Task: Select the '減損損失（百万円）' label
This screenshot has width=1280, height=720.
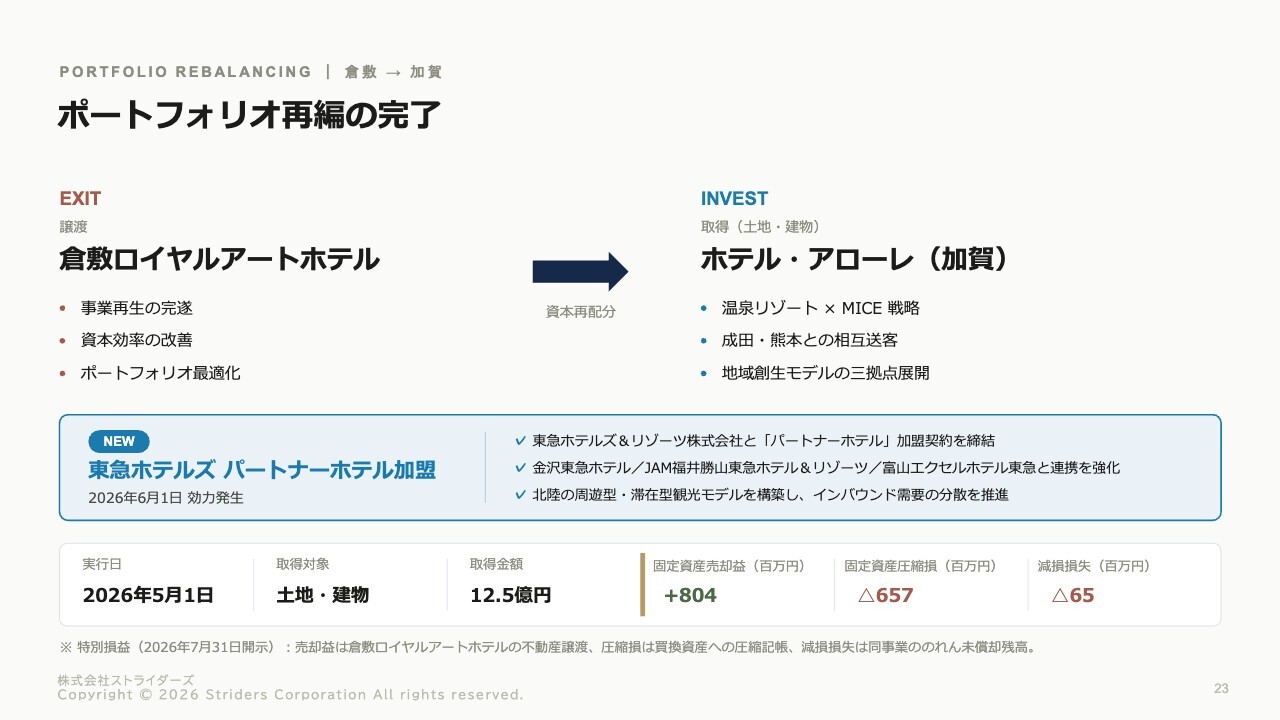Action: (x=1095, y=566)
